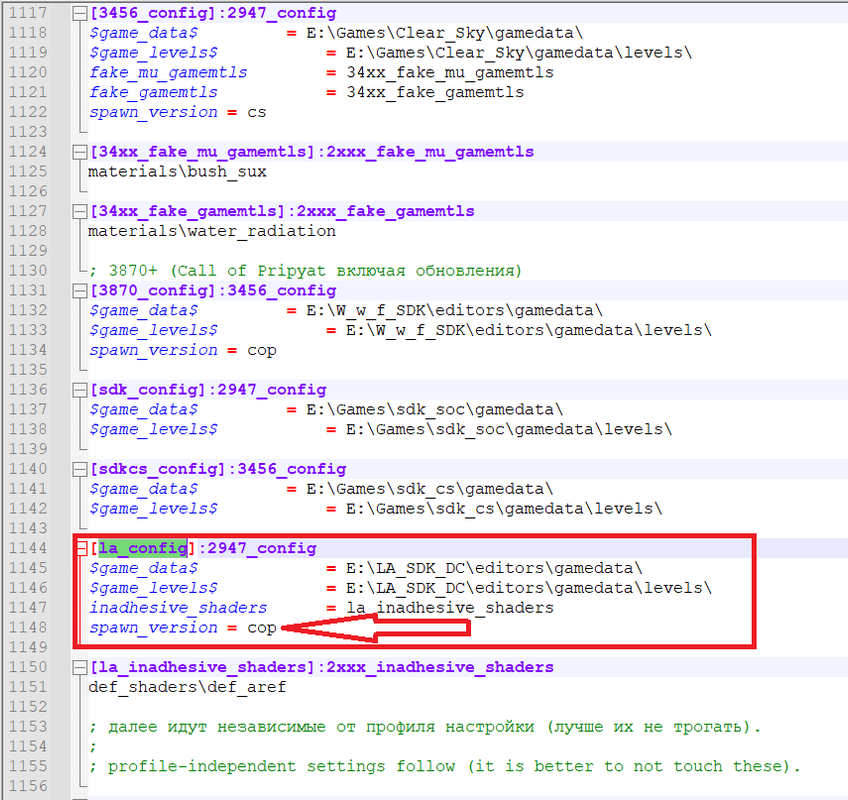Click the path E:\LA_SDK_DC\editors\gamedata\
The image size is (848, 800).
click(x=494, y=568)
